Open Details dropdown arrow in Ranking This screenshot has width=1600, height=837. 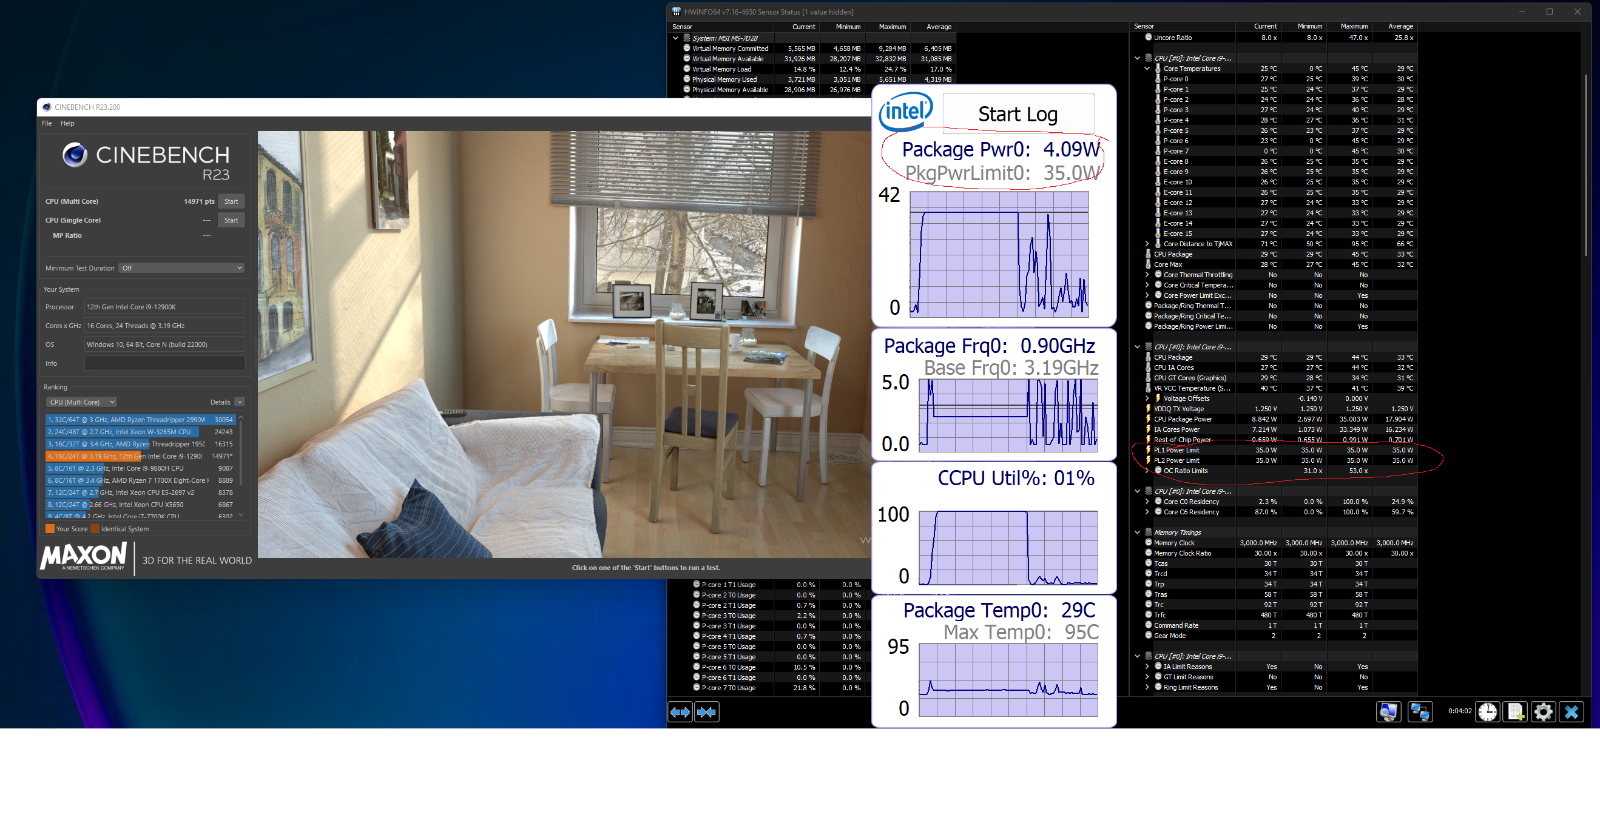pos(240,402)
